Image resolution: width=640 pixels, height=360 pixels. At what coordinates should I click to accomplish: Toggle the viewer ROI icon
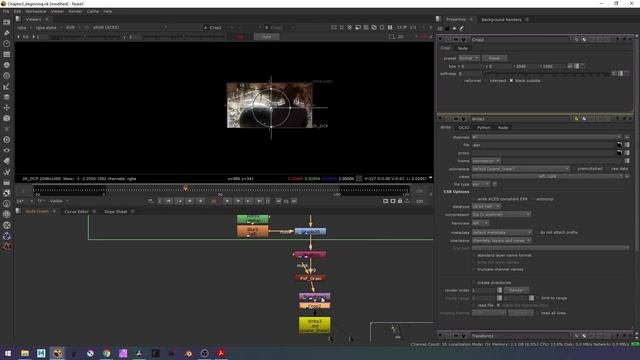coord(391,37)
